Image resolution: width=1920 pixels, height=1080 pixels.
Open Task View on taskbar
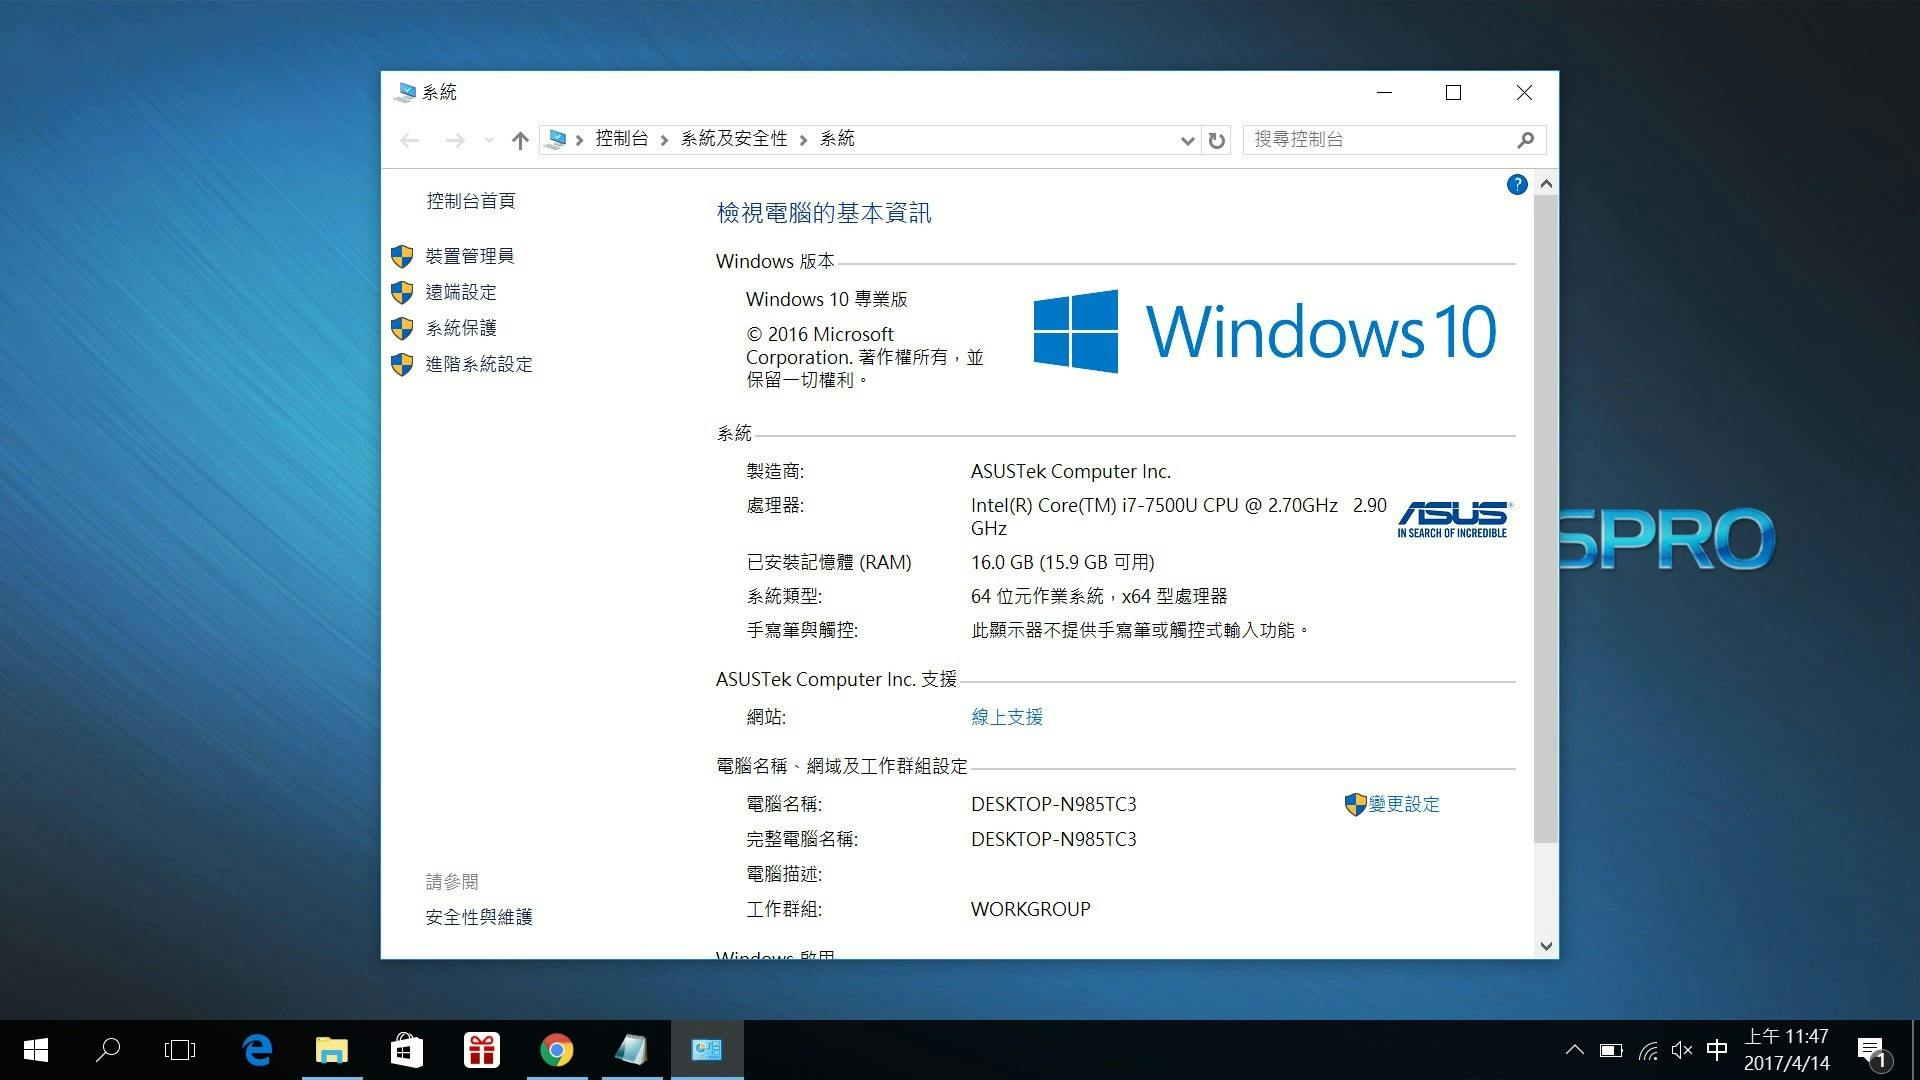point(180,1050)
